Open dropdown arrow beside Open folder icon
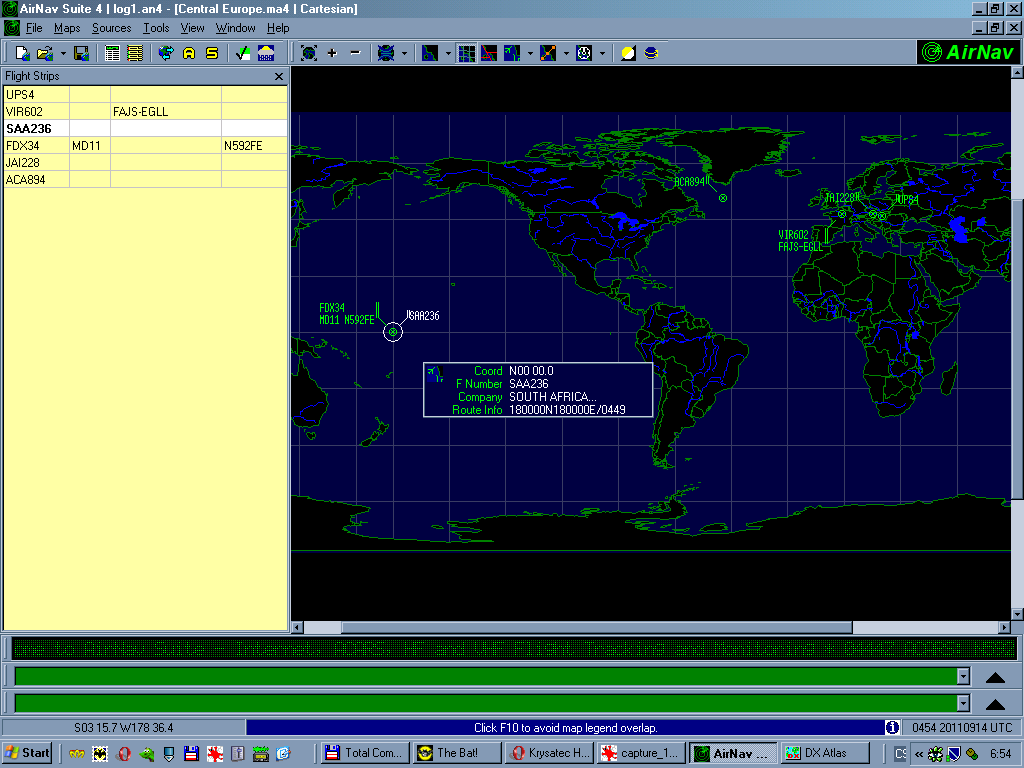The image size is (1024, 768). (63, 53)
